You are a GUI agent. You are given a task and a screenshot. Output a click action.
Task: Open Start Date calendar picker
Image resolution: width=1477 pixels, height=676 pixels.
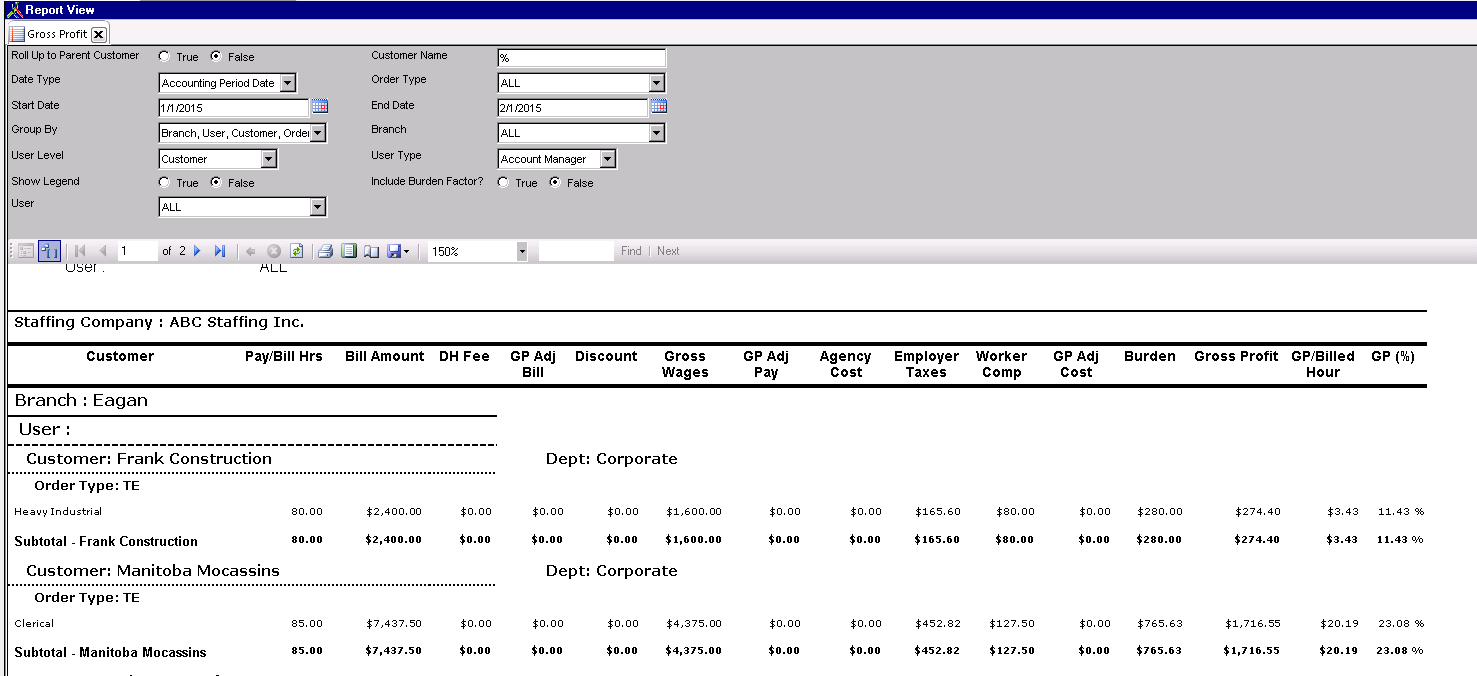click(x=320, y=106)
